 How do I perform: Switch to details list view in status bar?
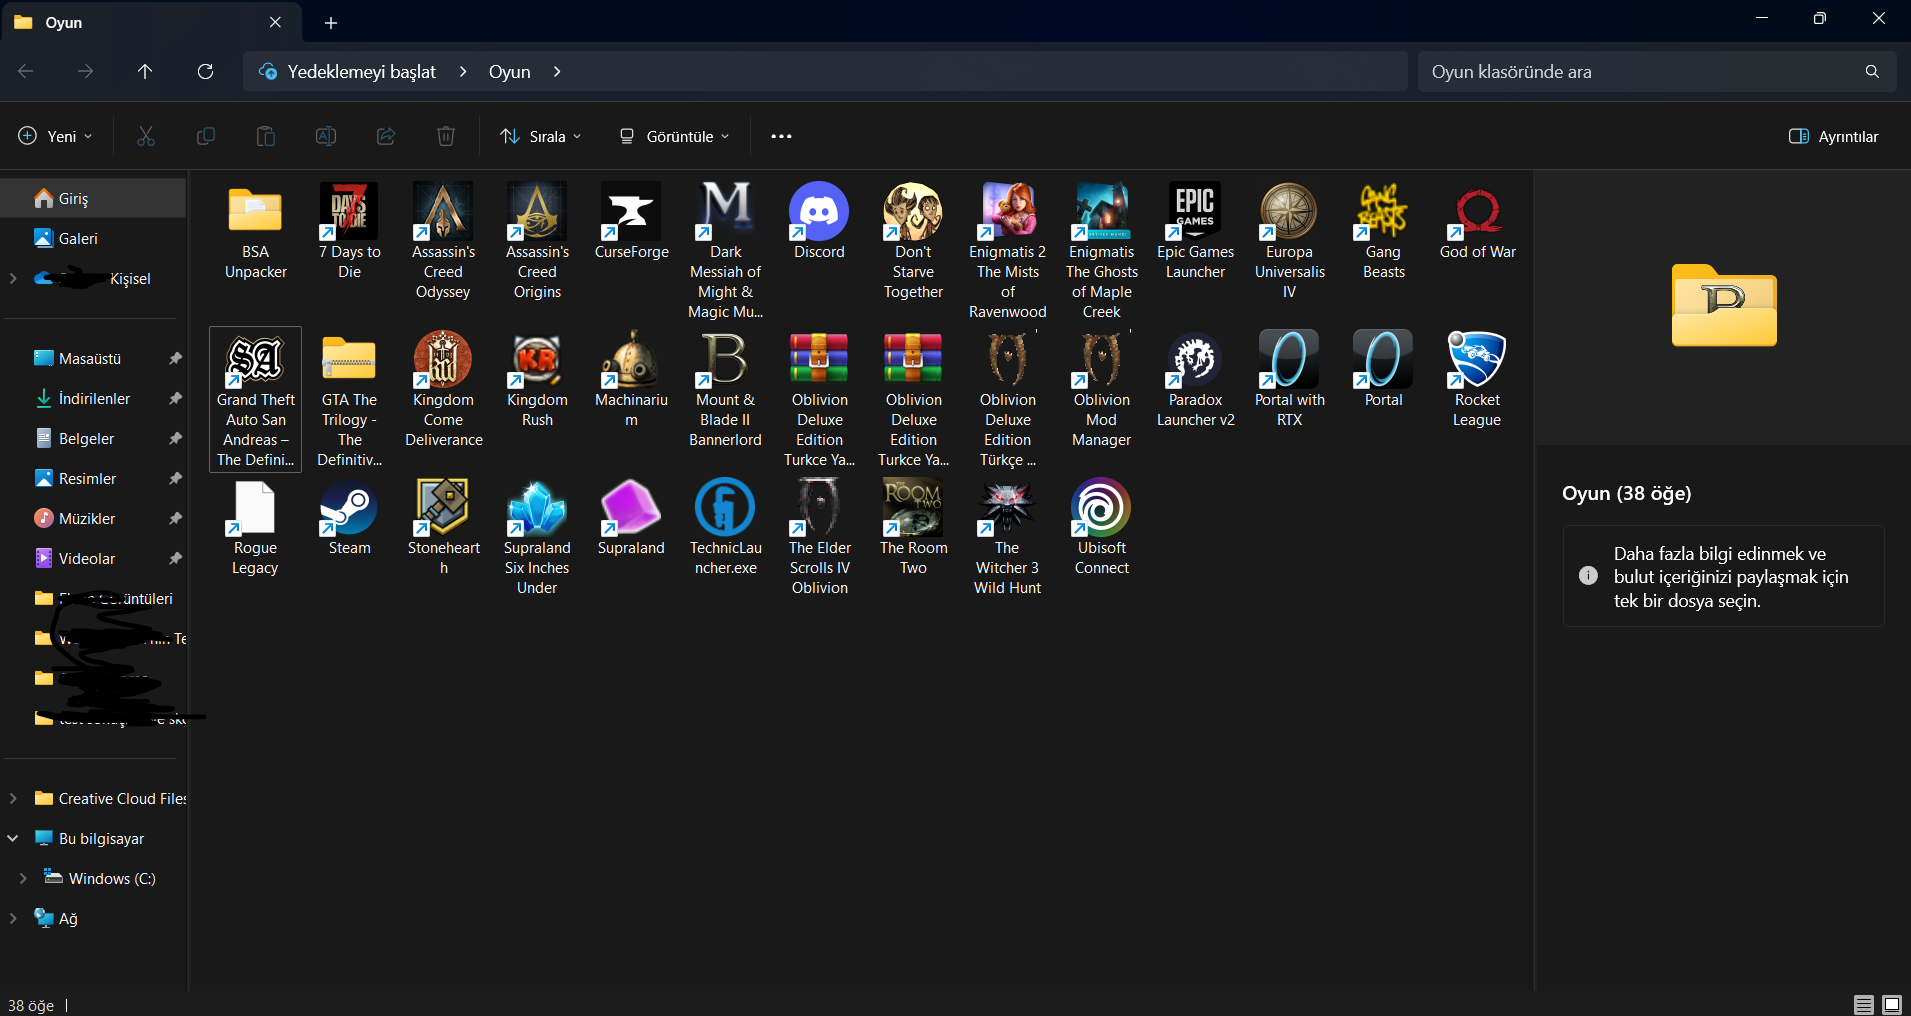[x=1864, y=1005]
